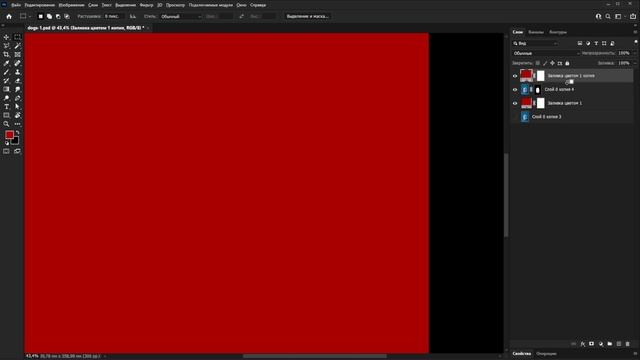Open the black background color picker
Viewport: 640px width, 360px height.
[x=16, y=142]
